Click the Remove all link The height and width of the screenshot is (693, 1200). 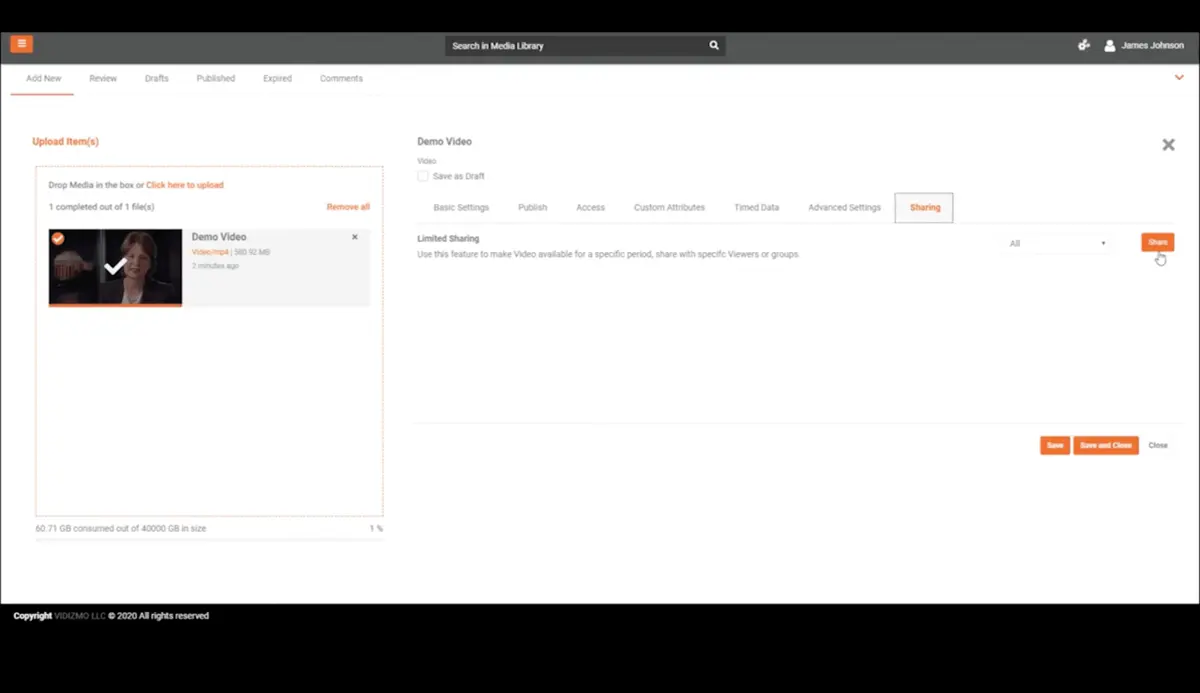click(348, 207)
